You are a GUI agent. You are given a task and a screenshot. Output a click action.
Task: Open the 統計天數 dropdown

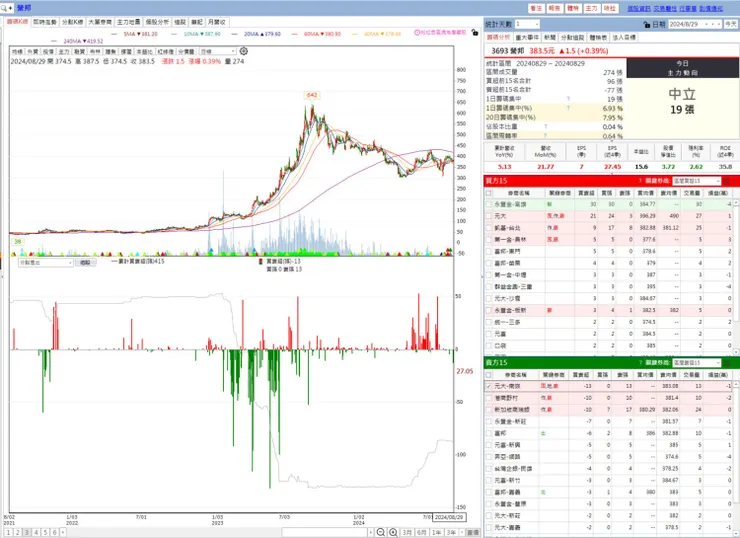coord(527,24)
